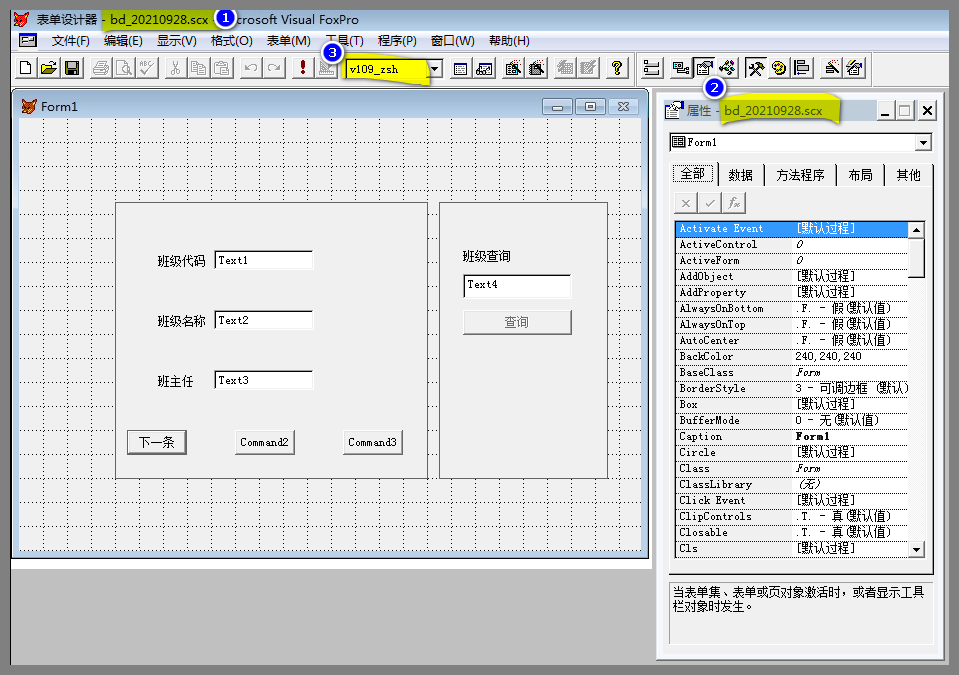The image size is (959, 675).
Task: Open the 帮助(H) menu
Action: tap(509, 41)
